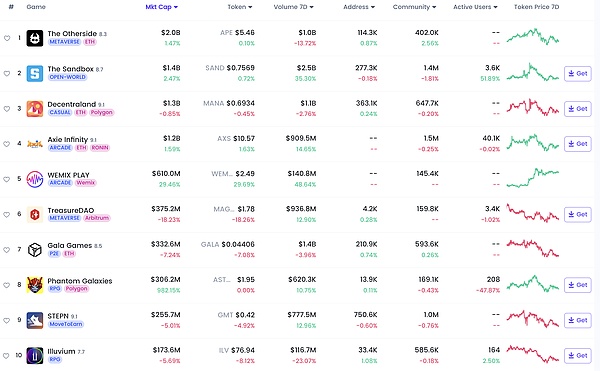Screen dimensions: 600x371
Task: View WEMIX PLAY 7D price sparkline
Action: (533, 178)
